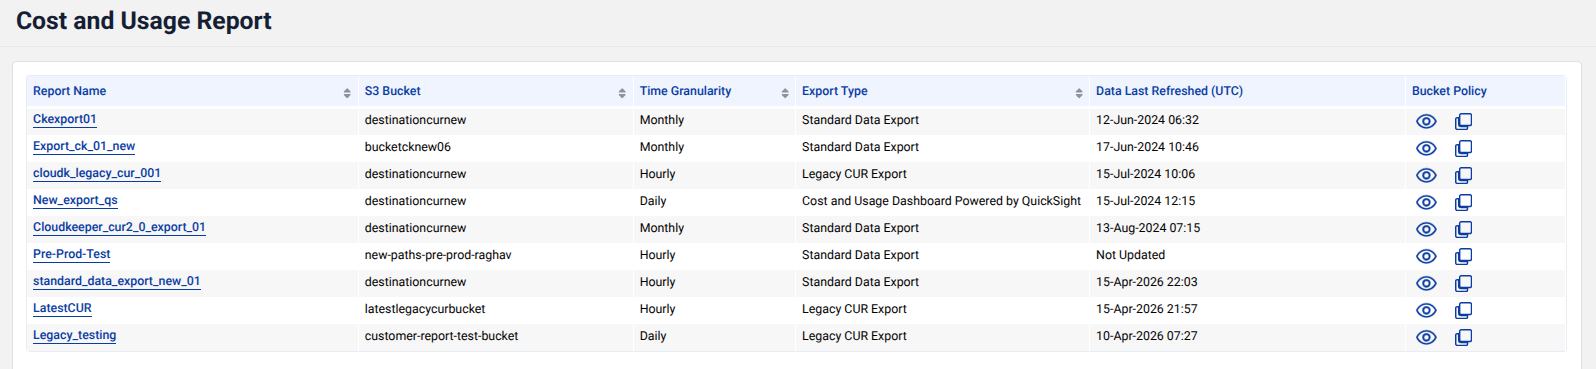View bucket policy for cloudk_legacy_cur_001
Image resolution: width=1596 pixels, height=369 pixels.
tap(1426, 175)
